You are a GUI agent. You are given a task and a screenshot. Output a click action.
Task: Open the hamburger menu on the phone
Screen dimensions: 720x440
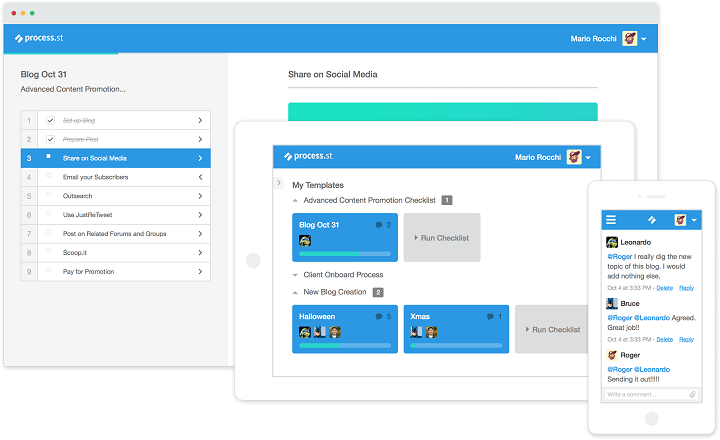(611, 220)
